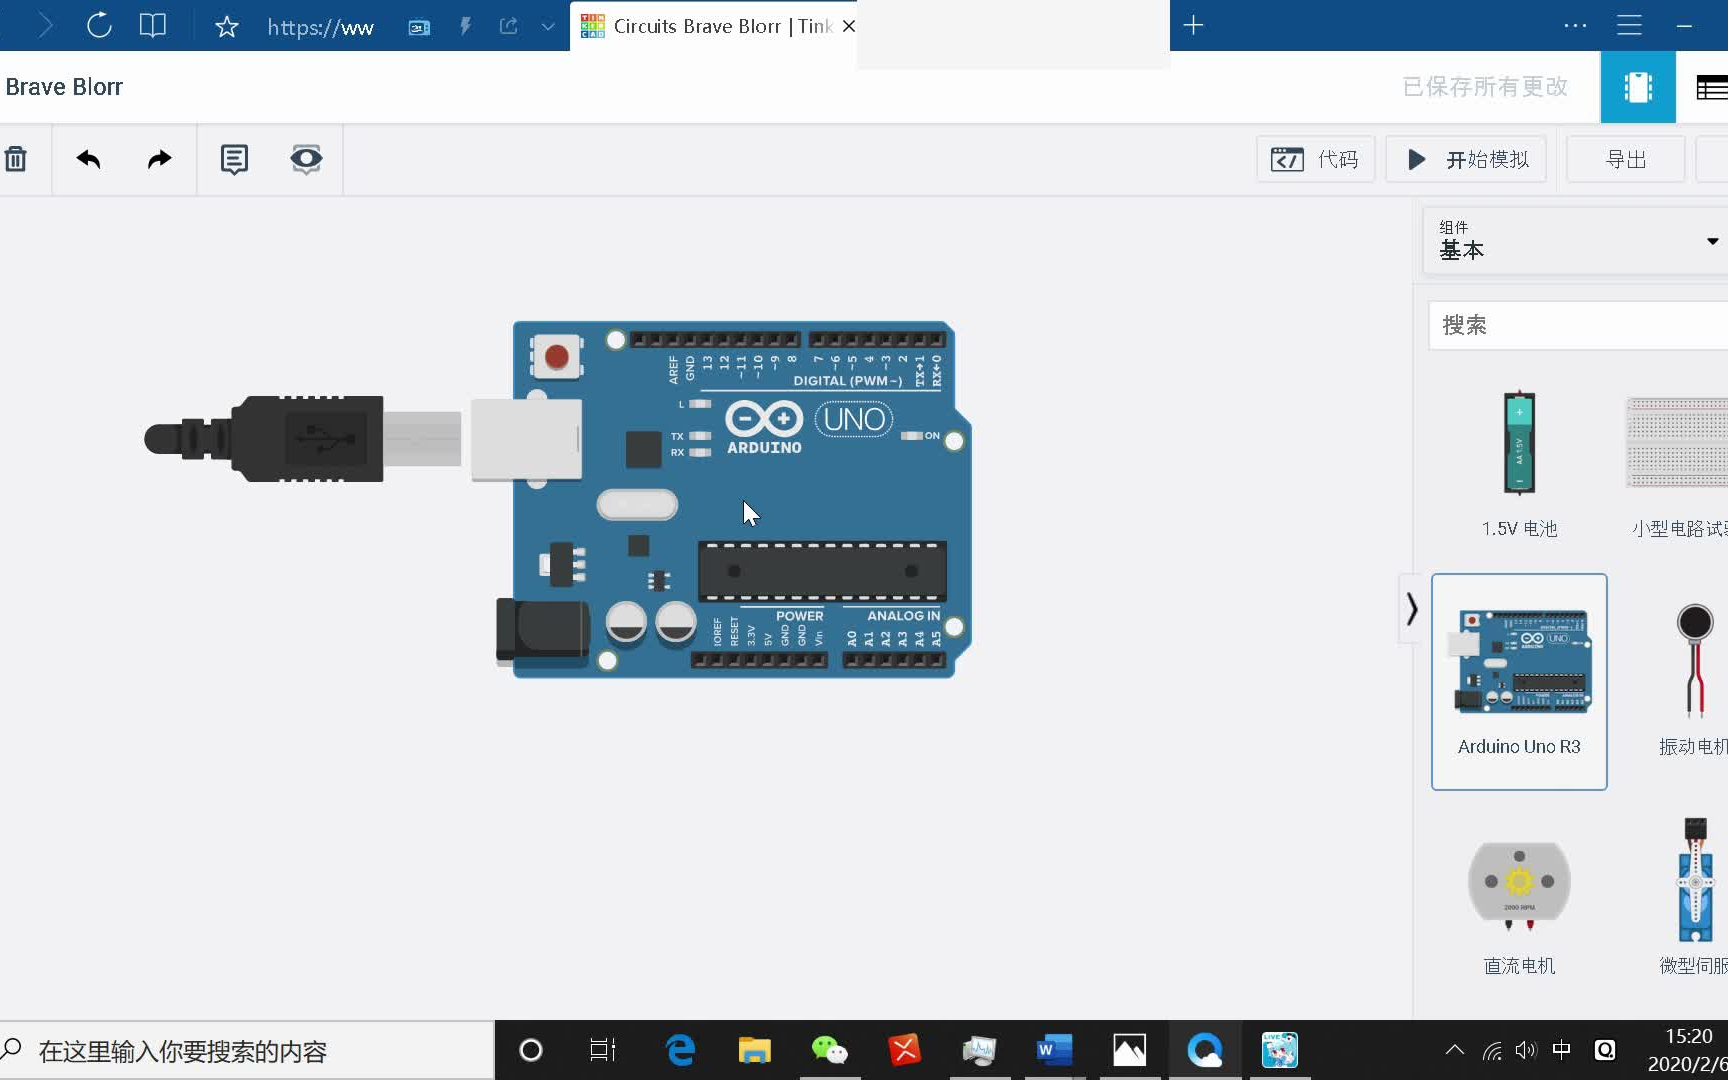Image resolution: width=1728 pixels, height=1080 pixels.
Task: Open network settings in system tray
Action: click(1492, 1050)
